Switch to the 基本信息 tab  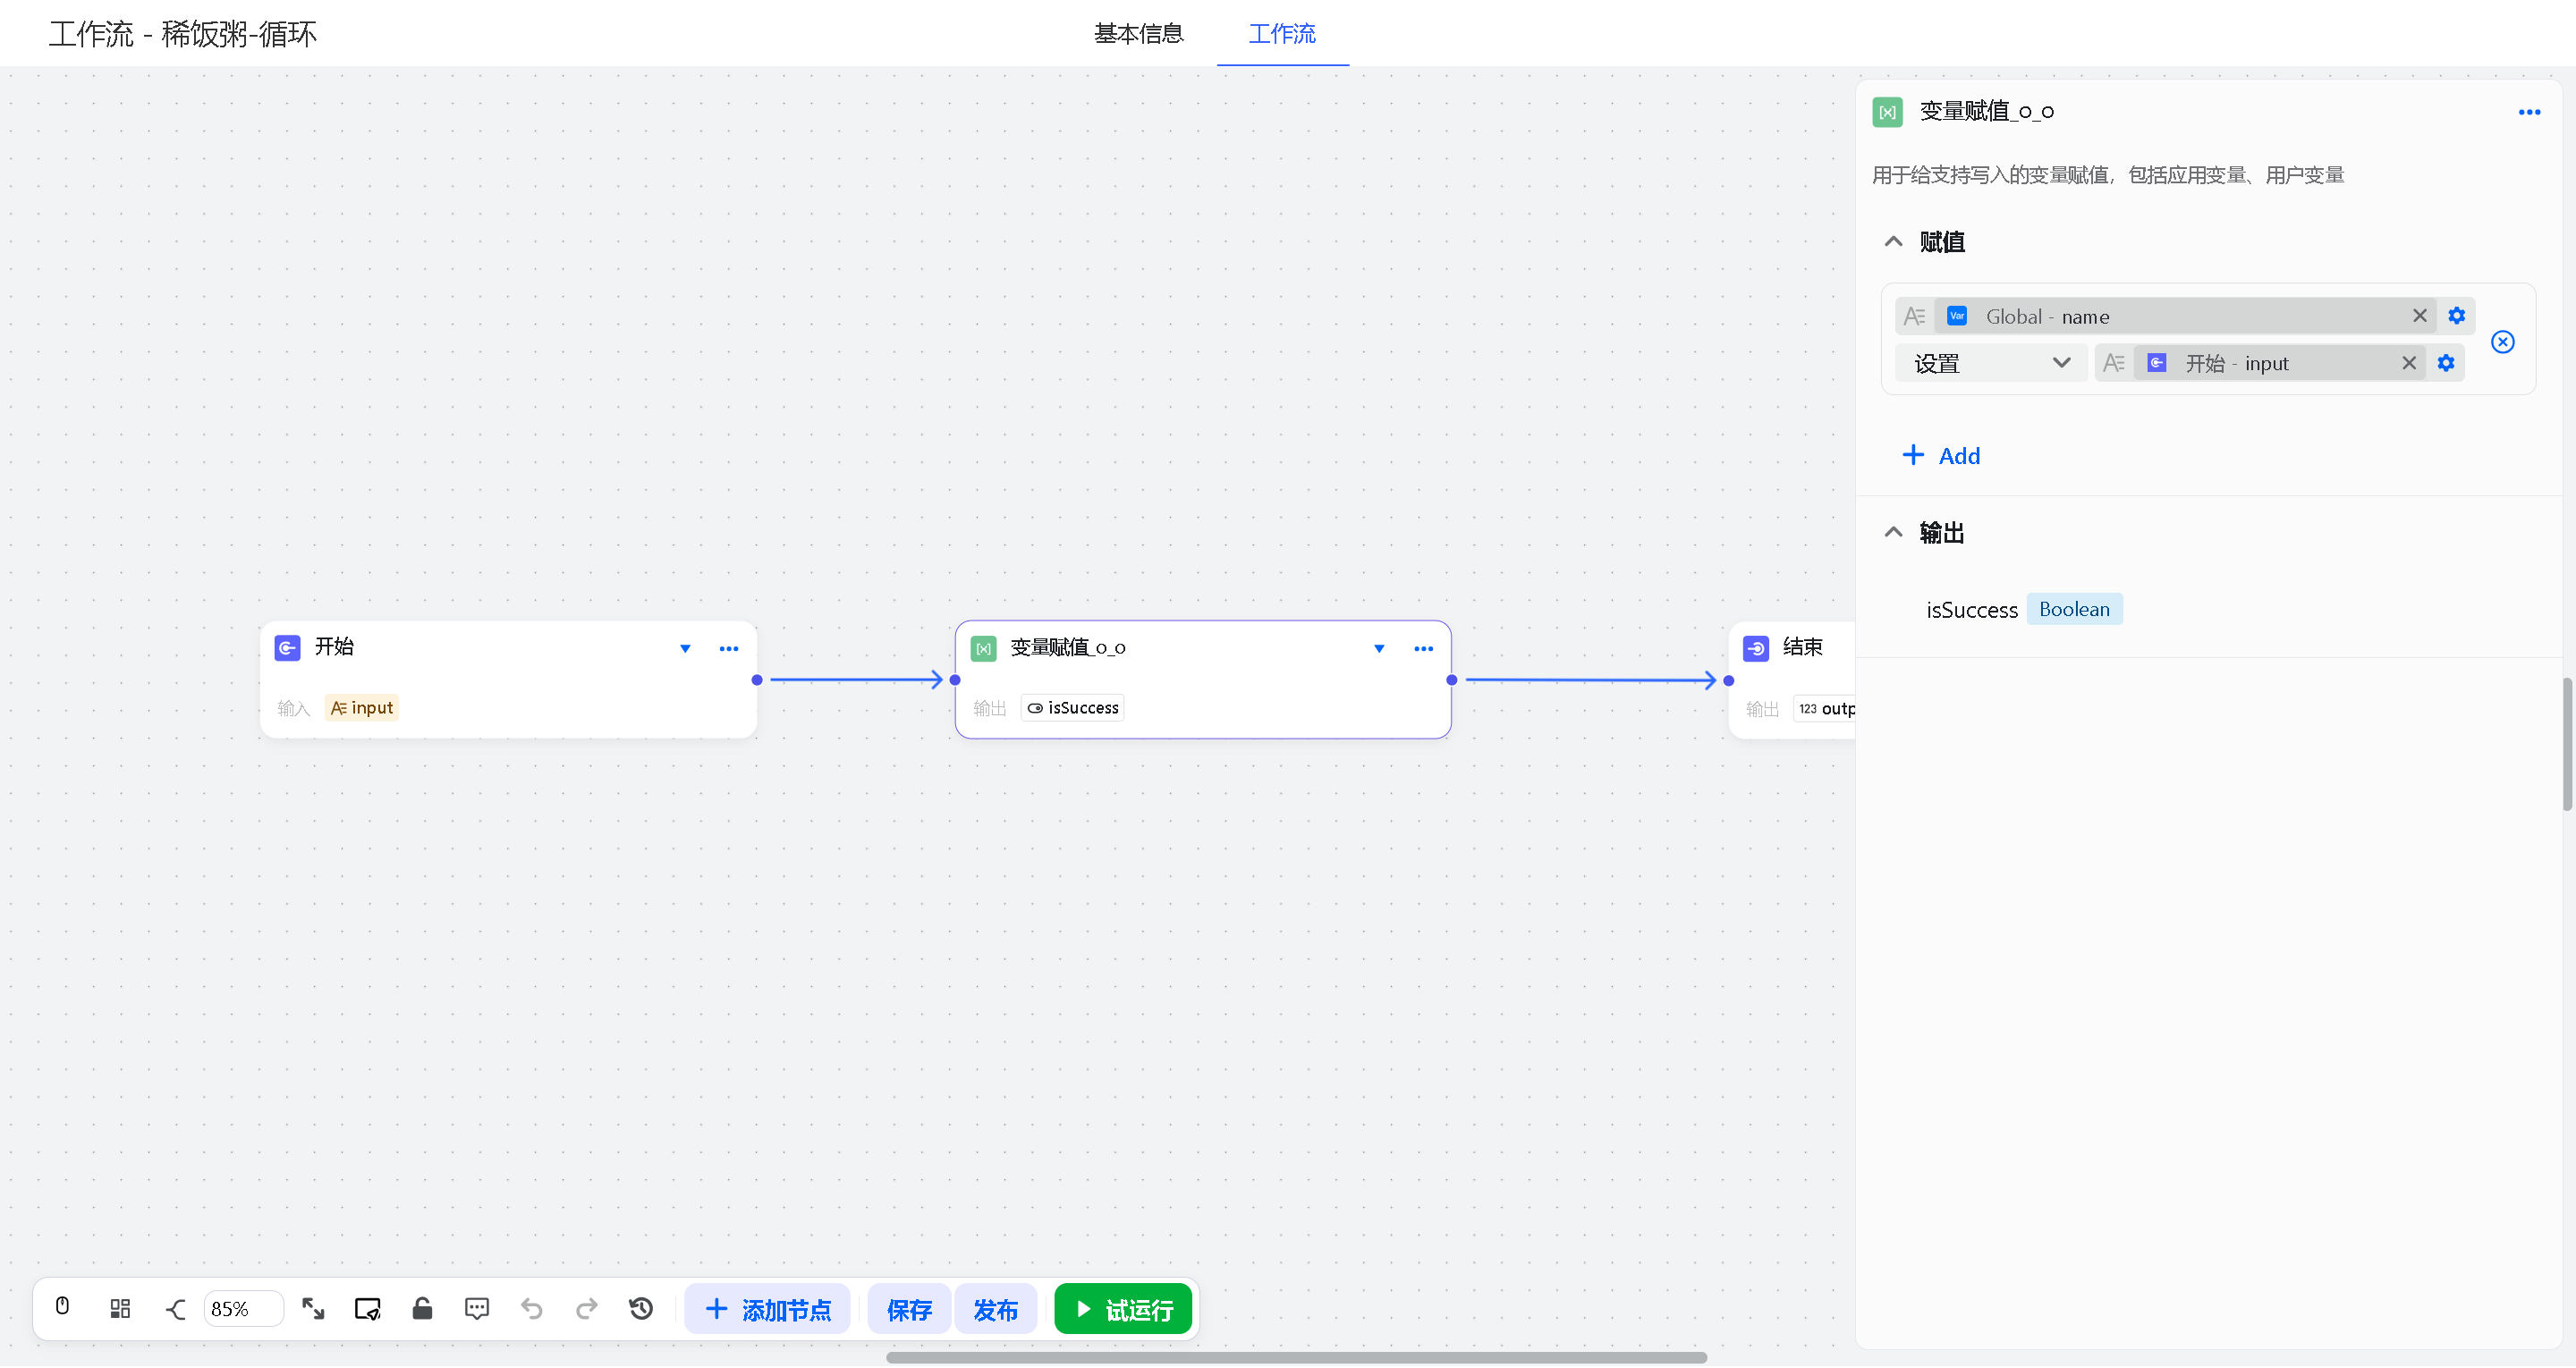[1138, 34]
